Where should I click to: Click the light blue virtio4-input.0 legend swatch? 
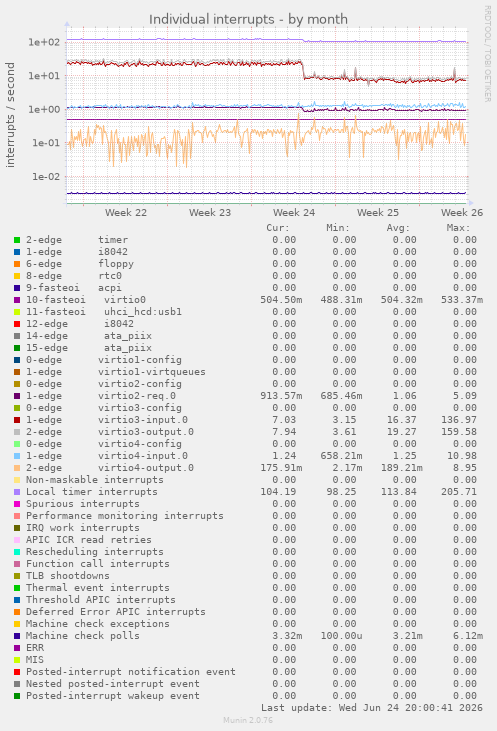[x=17, y=456]
